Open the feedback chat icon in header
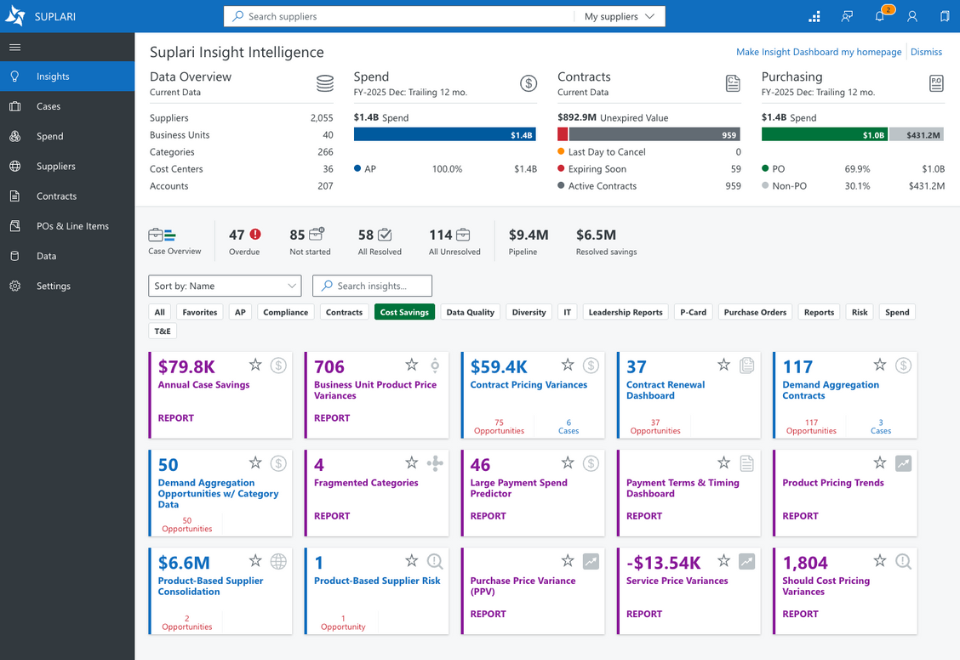The width and height of the screenshot is (960, 660). [847, 17]
